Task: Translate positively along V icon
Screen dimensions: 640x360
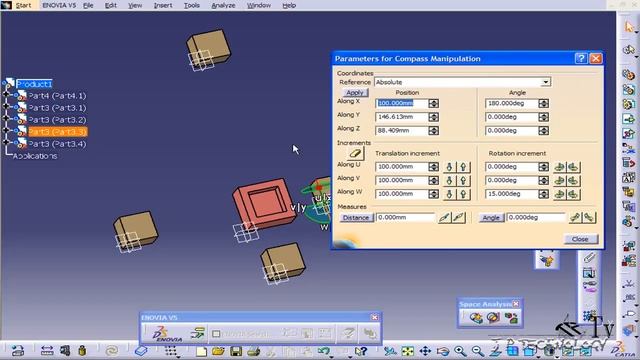Action: (x=463, y=180)
